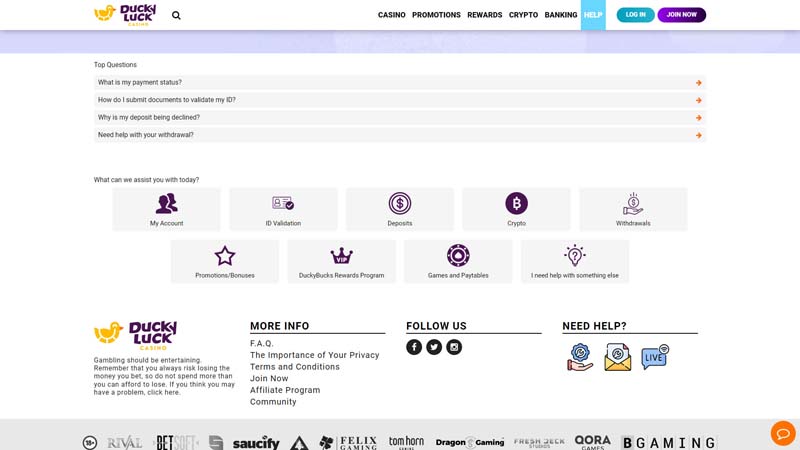The height and width of the screenshot is (450, 800).
Task: Open the Promotions menu item
Action: tap(436, 15)
